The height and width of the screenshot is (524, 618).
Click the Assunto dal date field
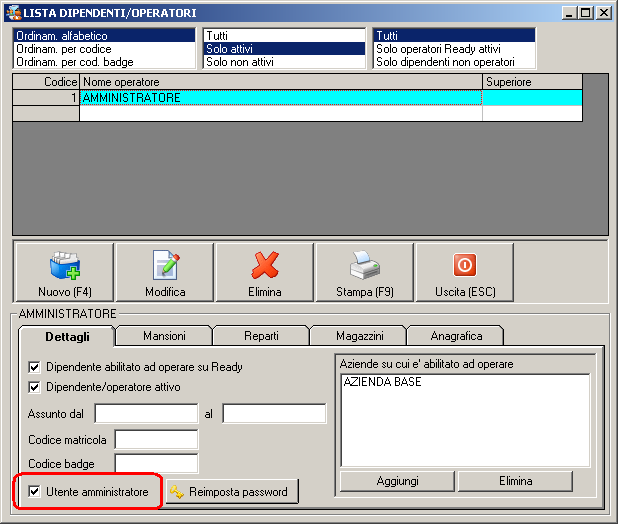click(146, 414)
